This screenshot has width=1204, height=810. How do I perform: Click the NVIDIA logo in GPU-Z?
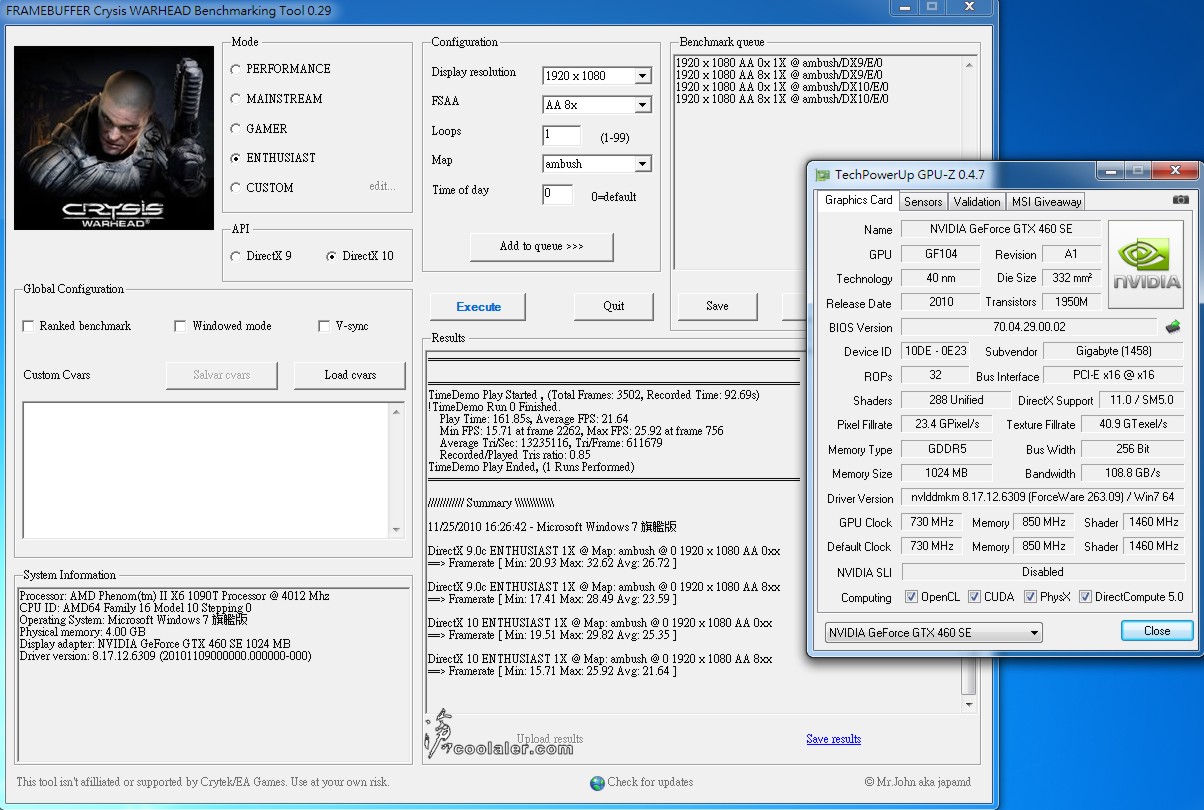(1148, 264)
